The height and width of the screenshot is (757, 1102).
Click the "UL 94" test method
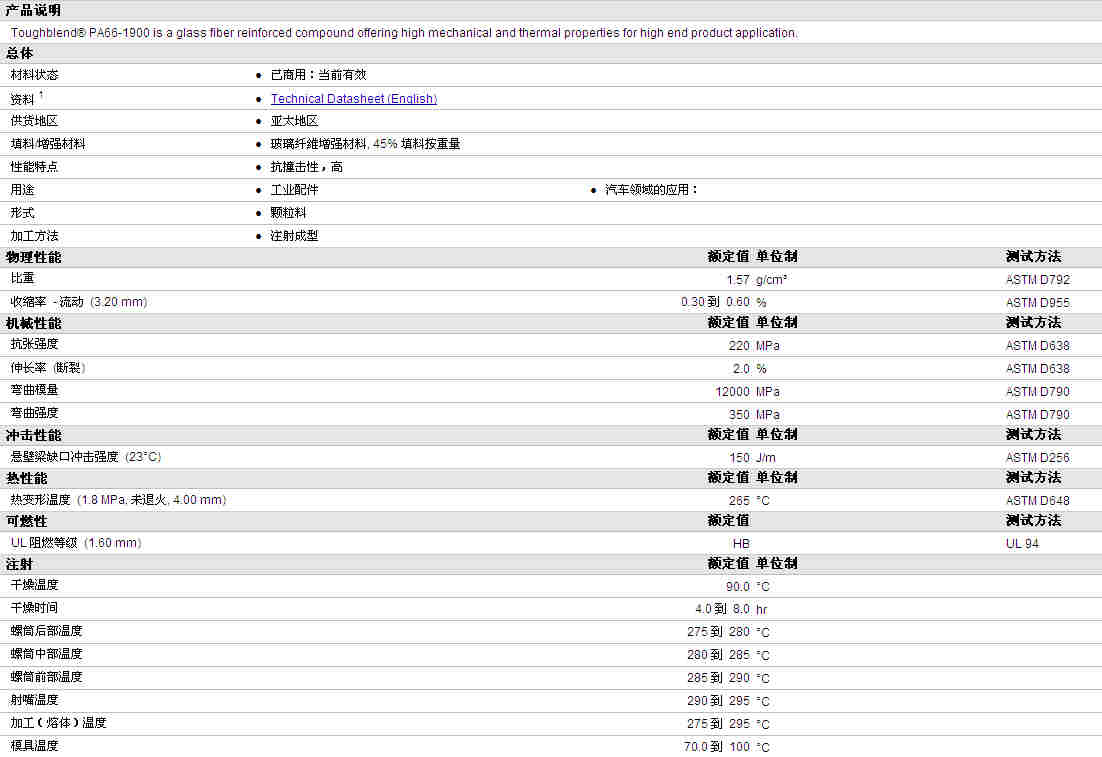[1022, 544]
